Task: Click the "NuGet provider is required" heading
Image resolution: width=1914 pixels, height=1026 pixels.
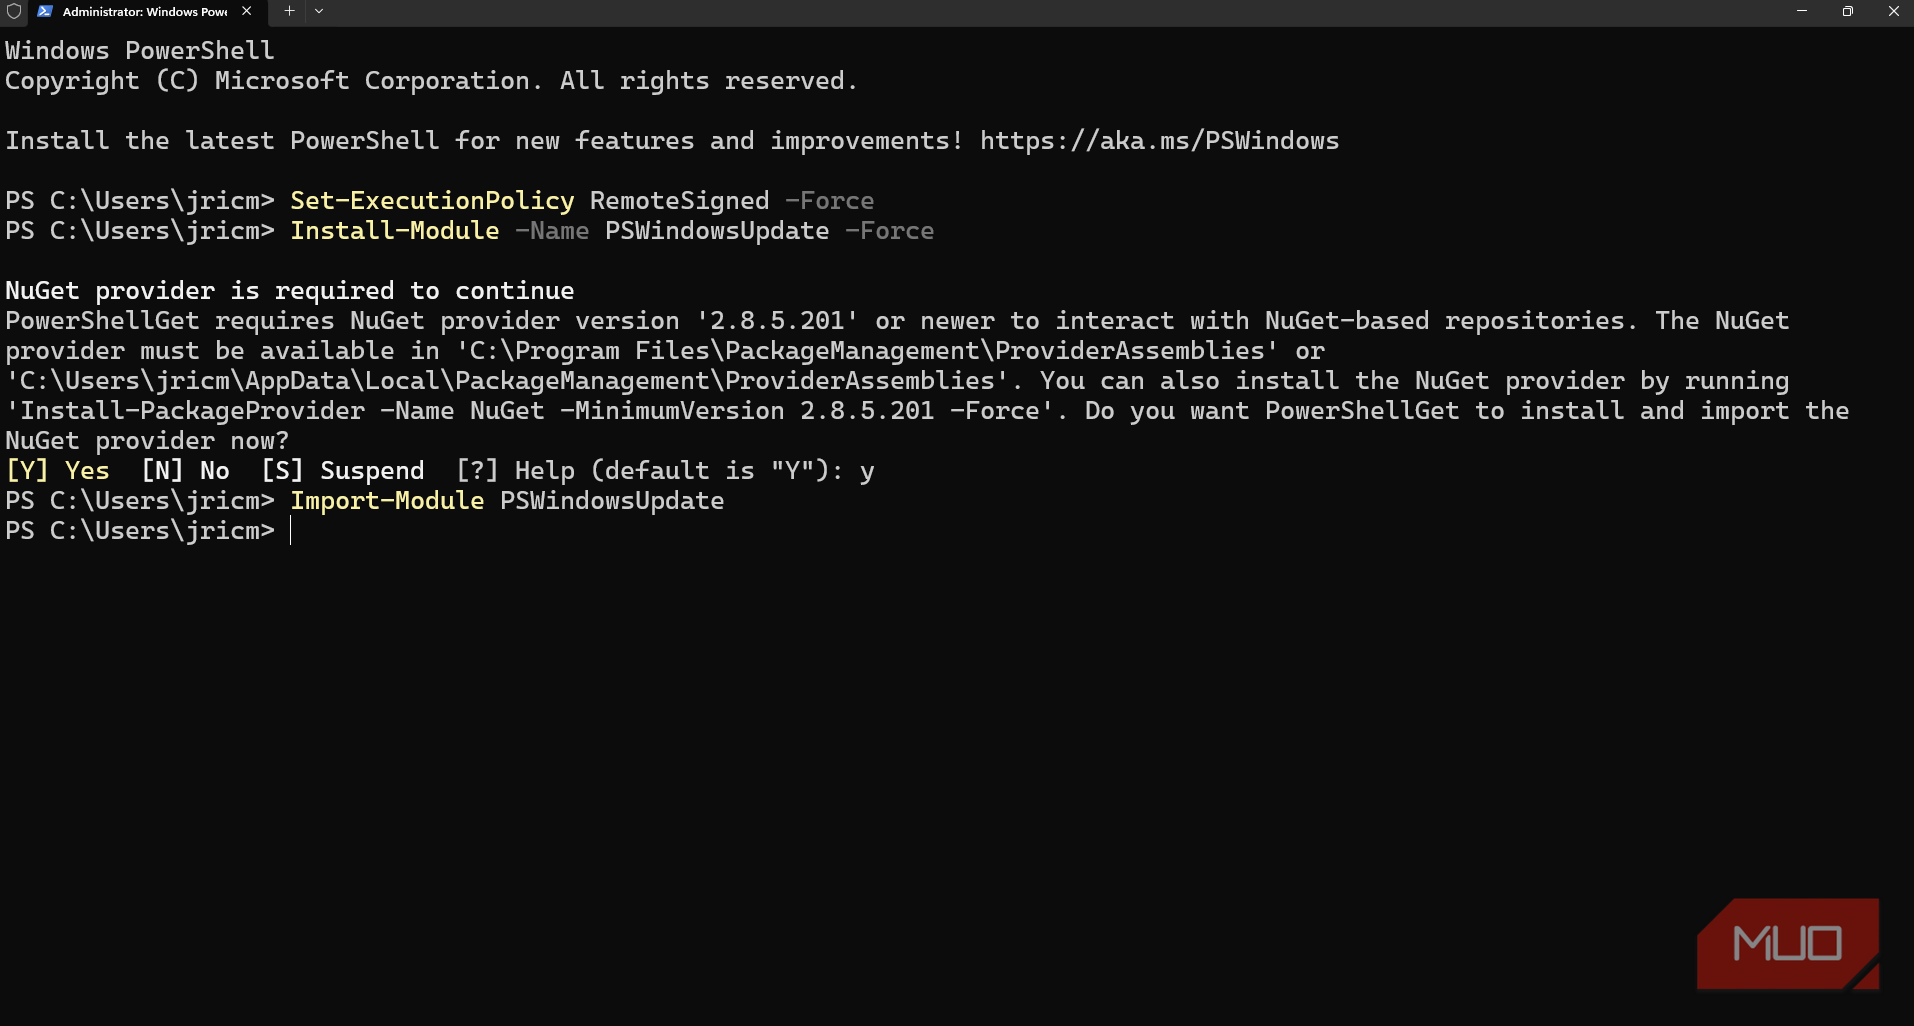Action: [x=290, y=291]
